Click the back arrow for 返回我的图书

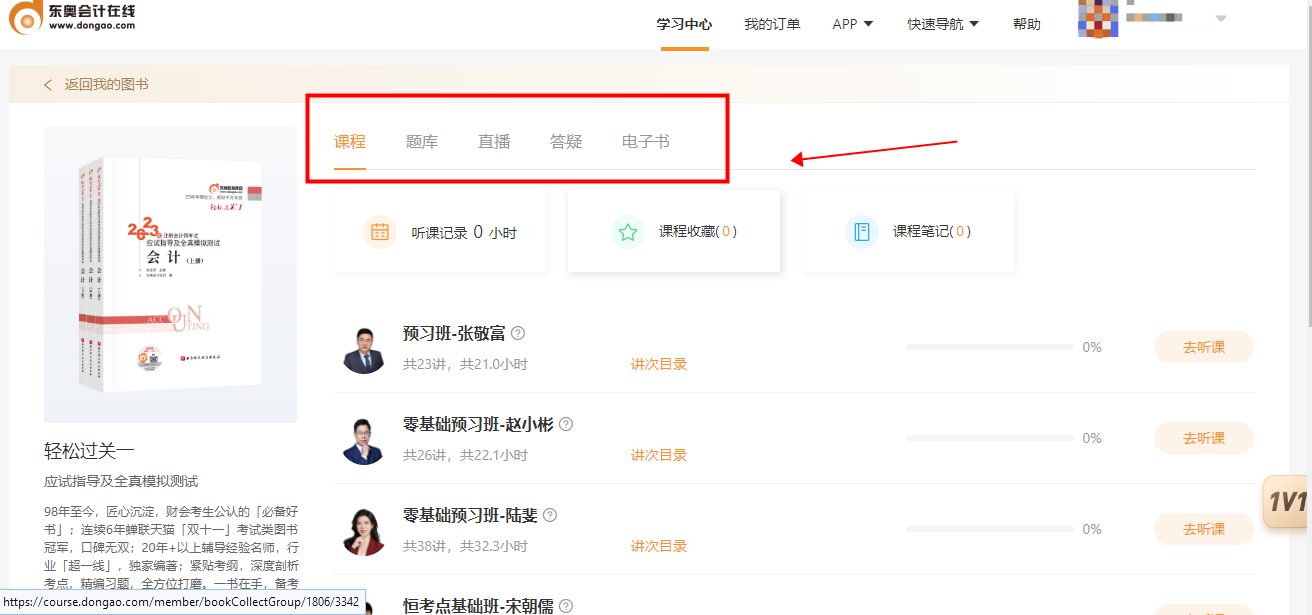point(48,85)
